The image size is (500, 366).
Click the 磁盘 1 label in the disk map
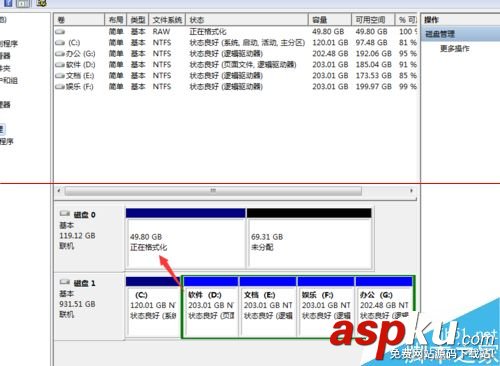pos(84,283)
